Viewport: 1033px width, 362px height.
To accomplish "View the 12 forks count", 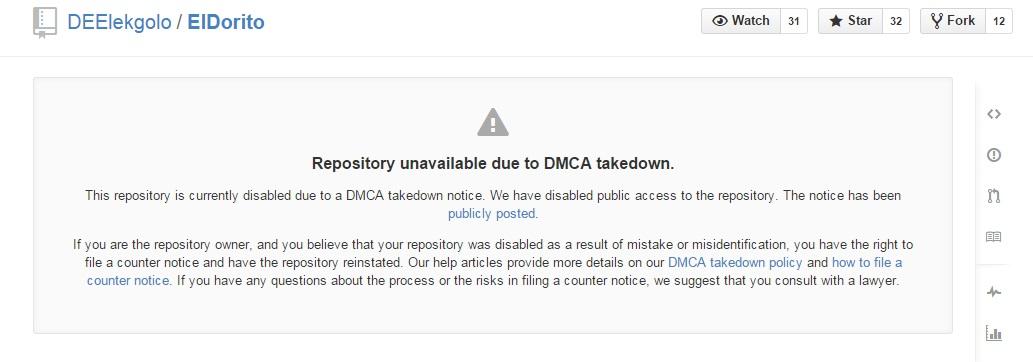I will tap(999, 21).
